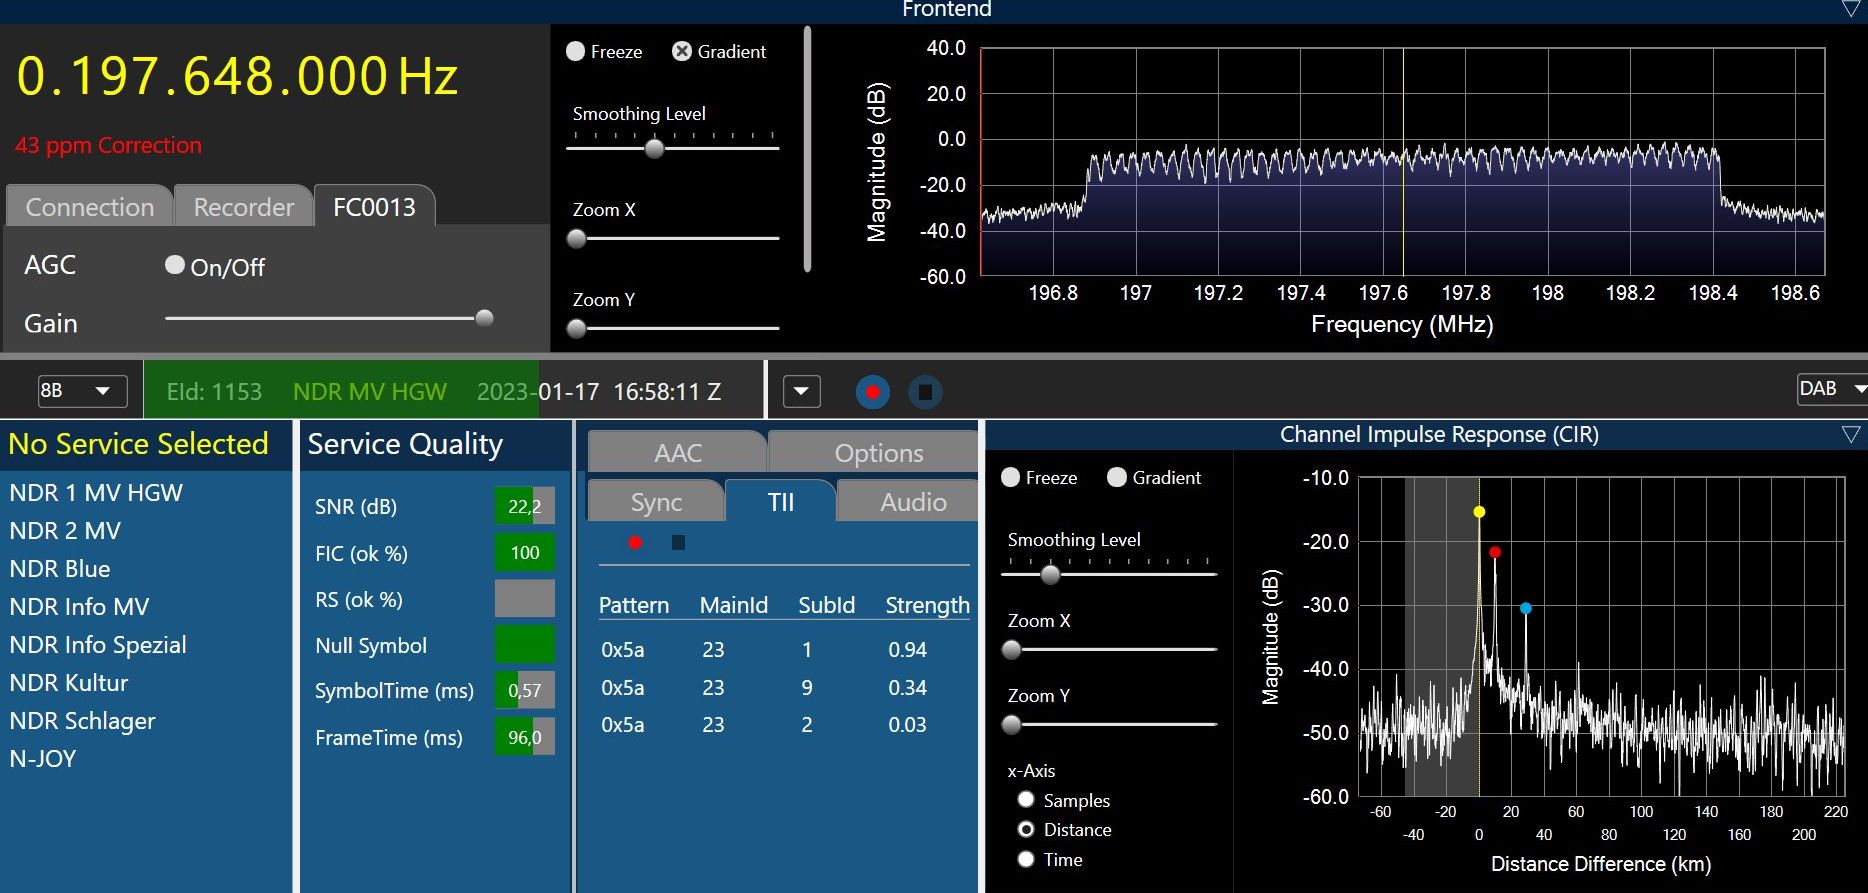Click the Gain slider handle
This screenshot has width=1868, height=893.
click(x=485, y=319)
